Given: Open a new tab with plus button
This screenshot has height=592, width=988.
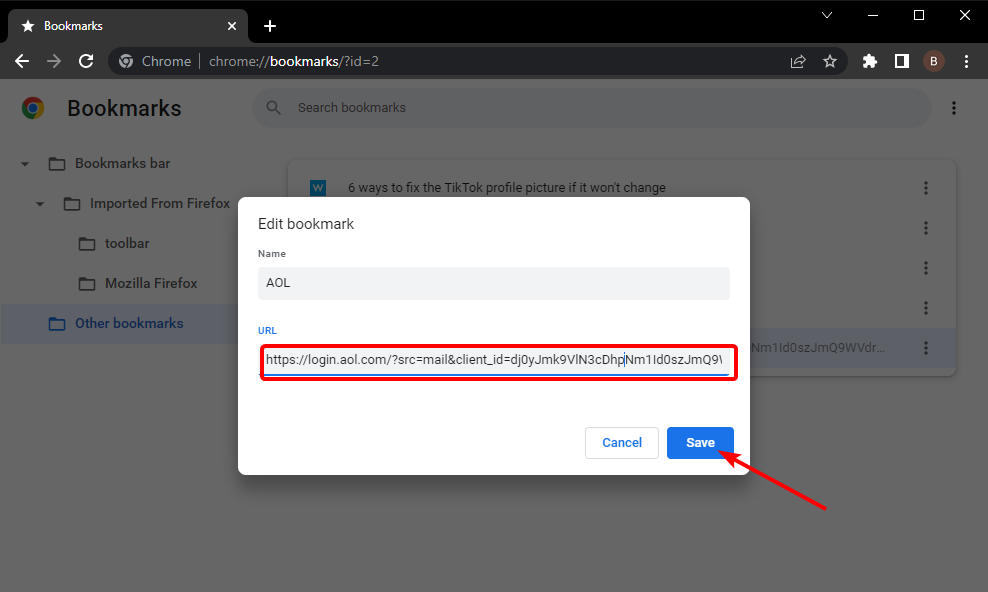Looking at the screenshot, I should (x=270, y=26).
